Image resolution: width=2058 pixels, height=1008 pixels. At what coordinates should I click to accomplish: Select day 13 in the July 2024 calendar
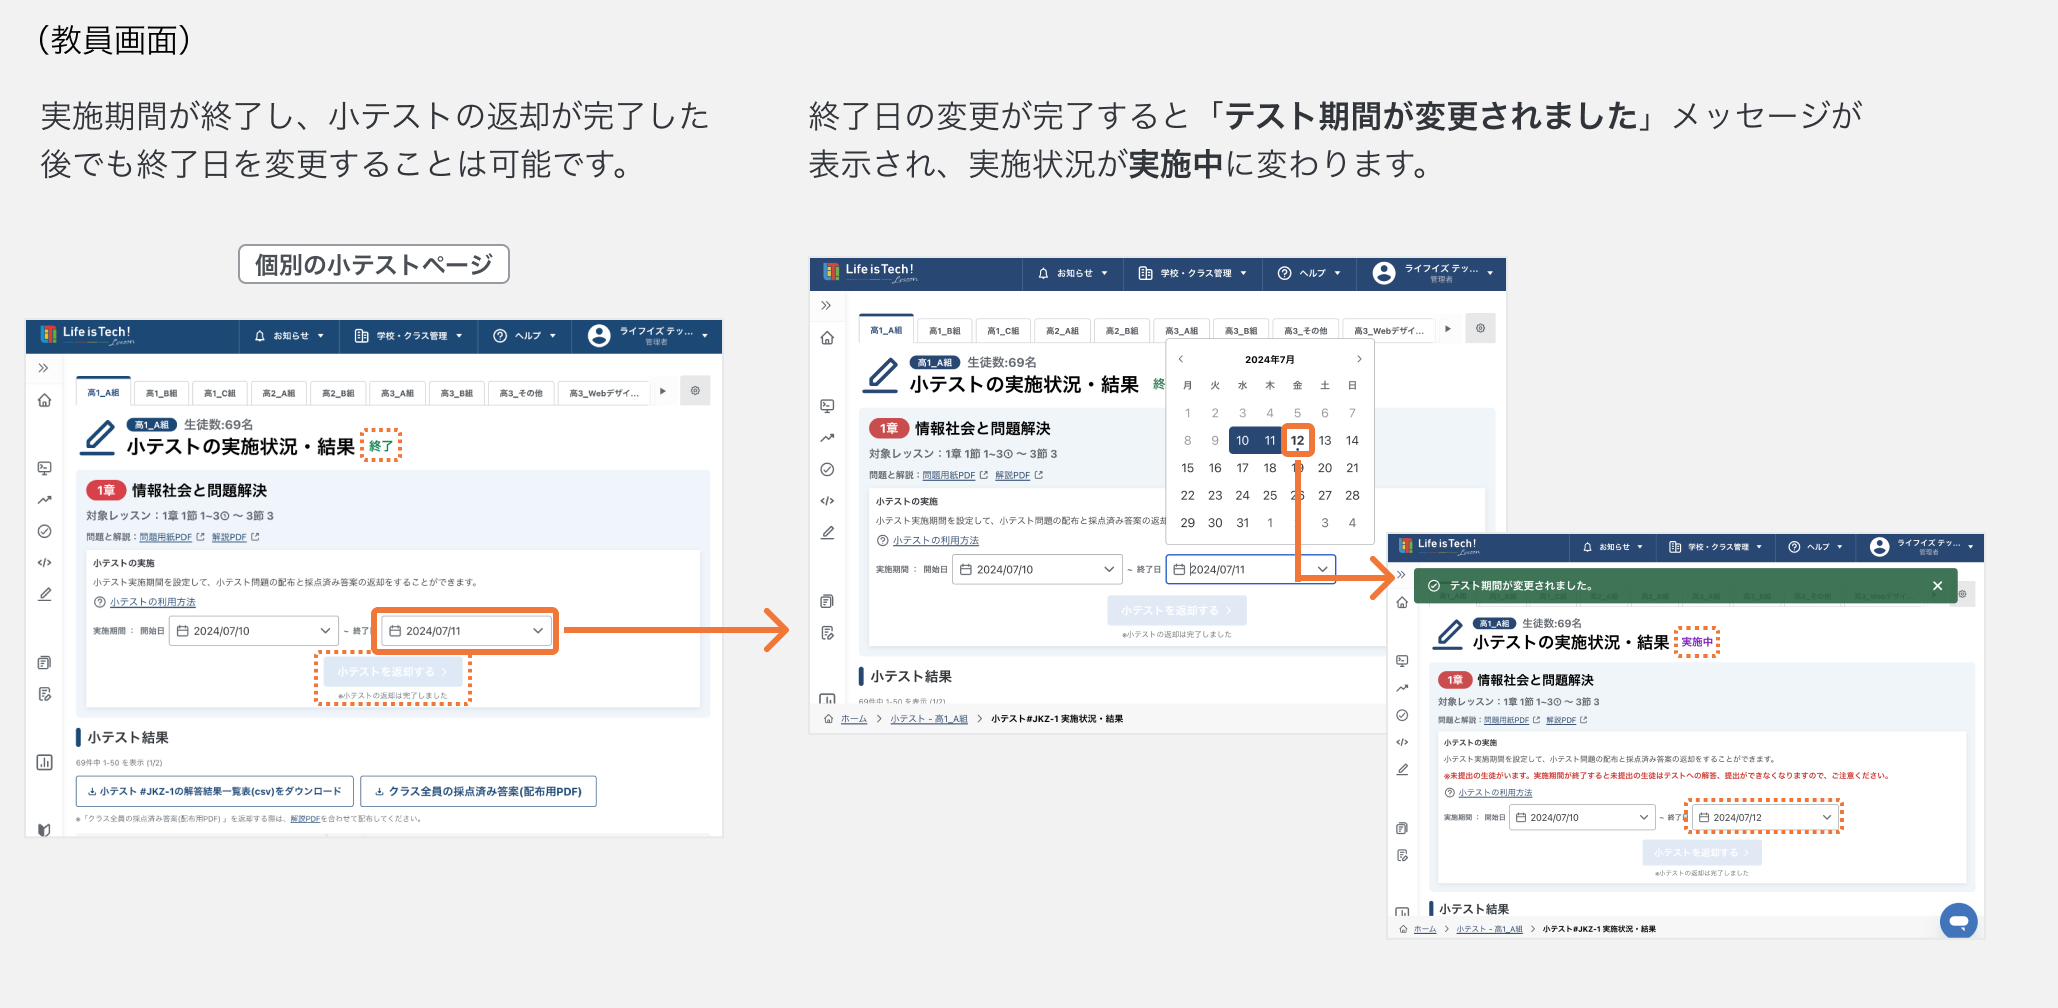[x=1325, y=440]
